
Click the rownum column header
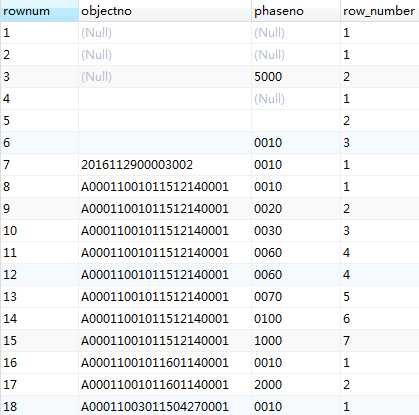(39, 11)
